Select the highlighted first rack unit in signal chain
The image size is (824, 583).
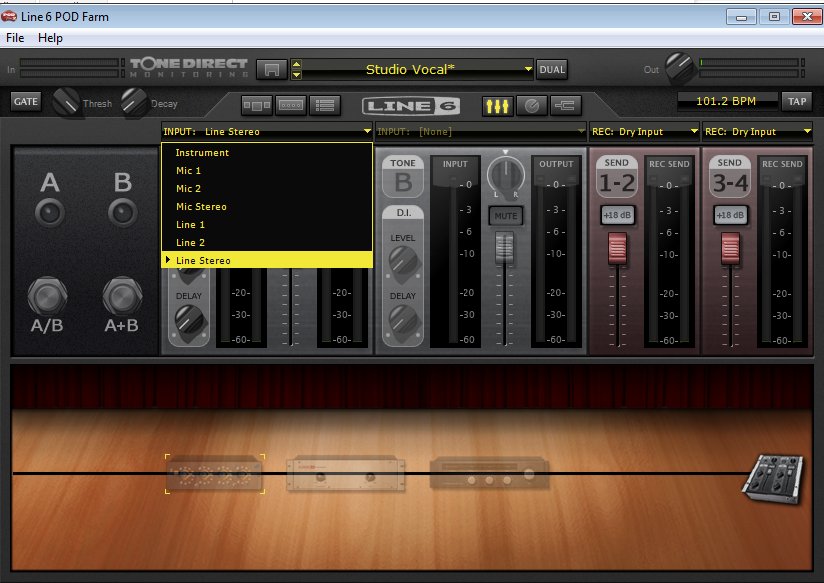click(215, 474)
